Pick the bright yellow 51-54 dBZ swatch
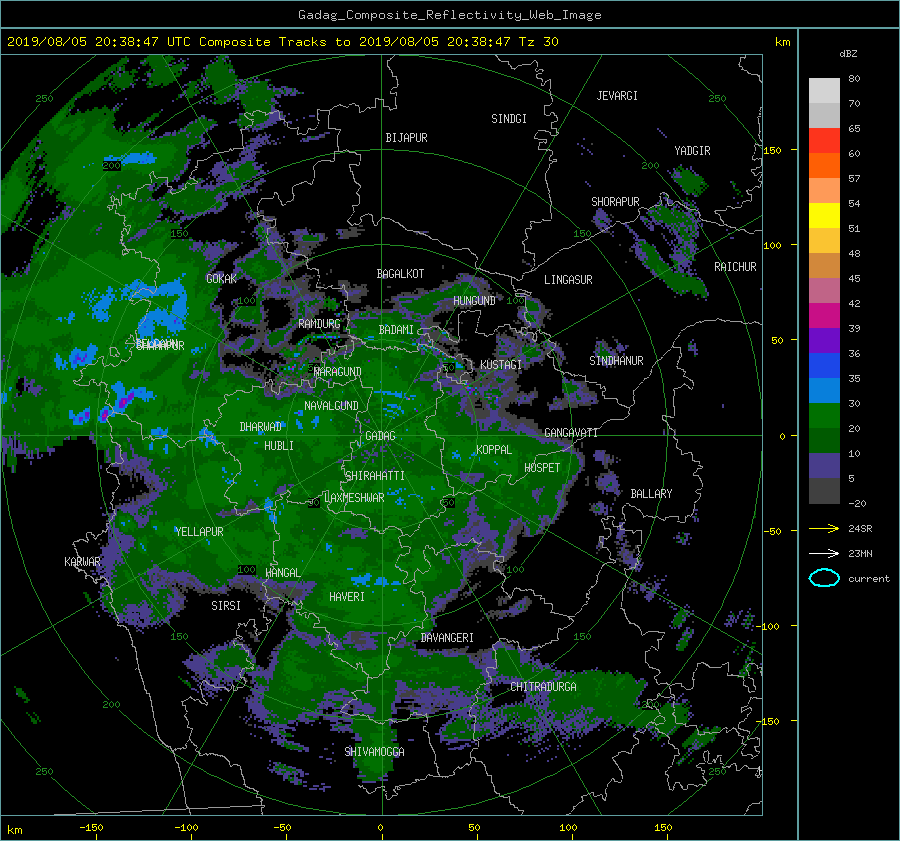The height and width of the screenshot is (841, 900). click(824, 216)
